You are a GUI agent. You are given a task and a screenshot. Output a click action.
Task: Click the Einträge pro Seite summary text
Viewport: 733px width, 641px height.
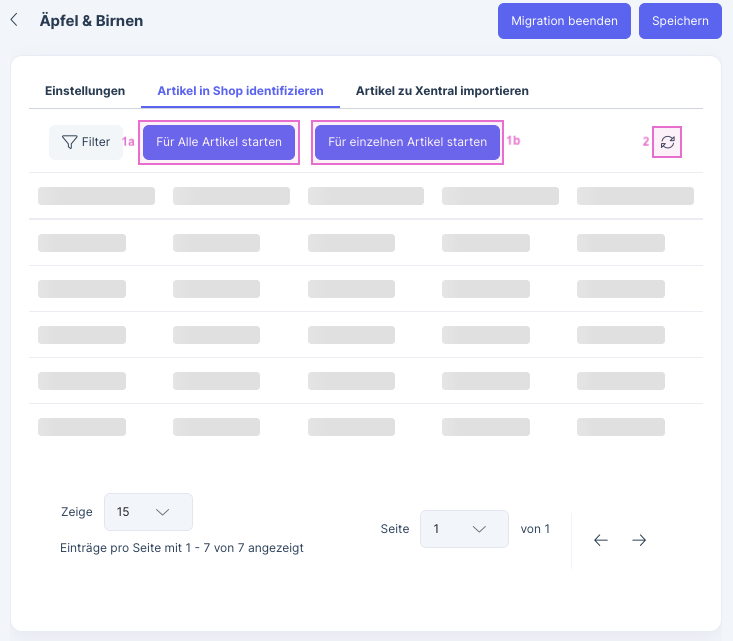[182, 548]
